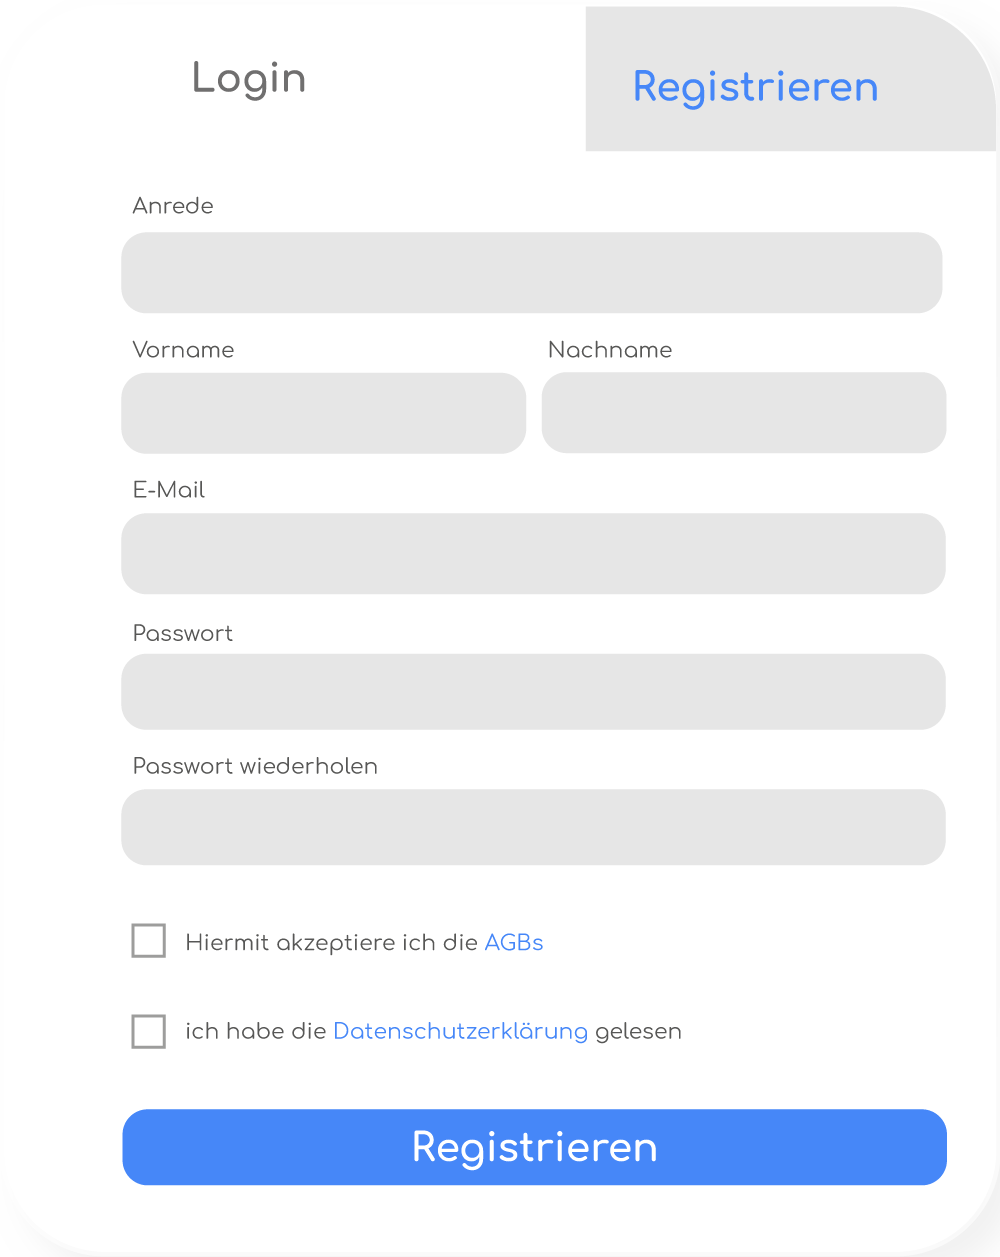Image resolution: width=1000 pixels, height=1257 pixels.
Task: Click the E-Mail input field
Action: [533, 554]
